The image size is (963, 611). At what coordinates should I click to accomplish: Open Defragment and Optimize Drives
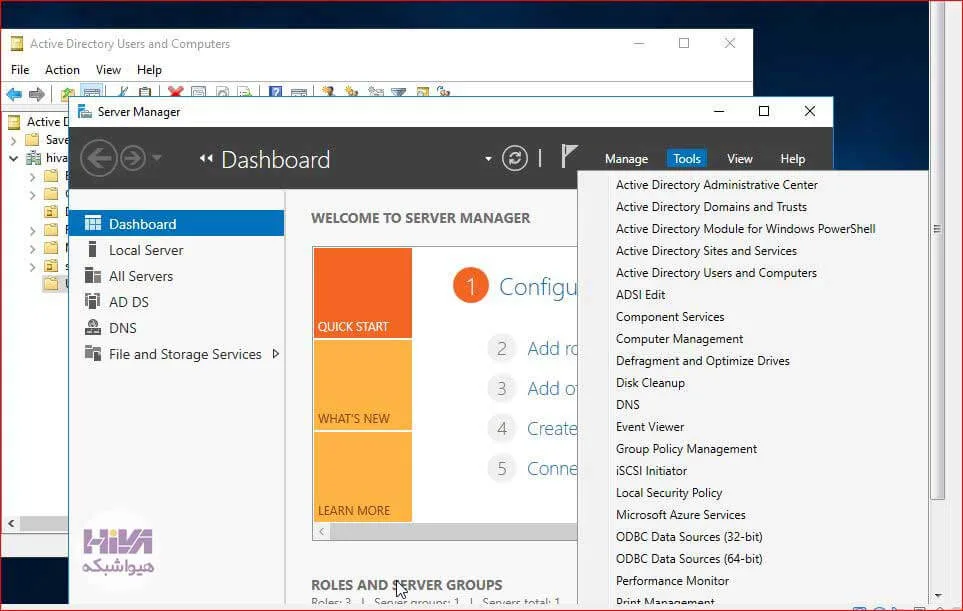[703, 361]
